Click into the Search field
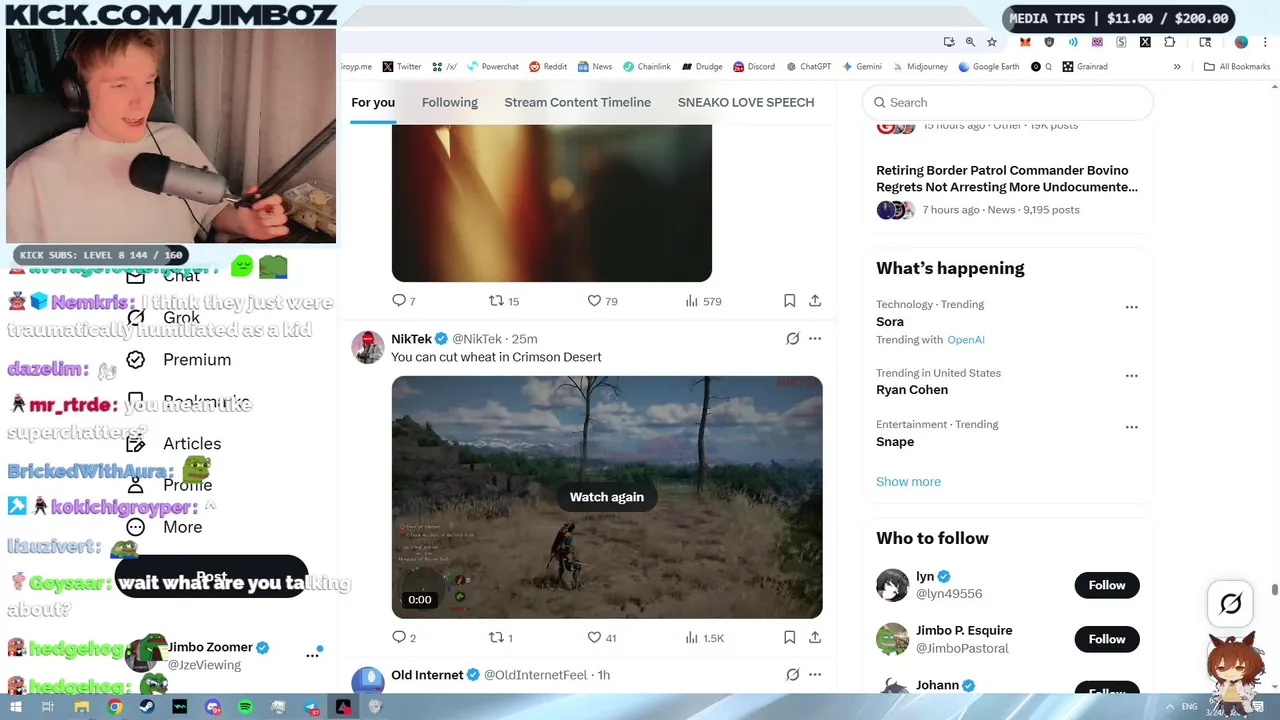Viewport: 1280px width, 720px height. click(1008, 102)
